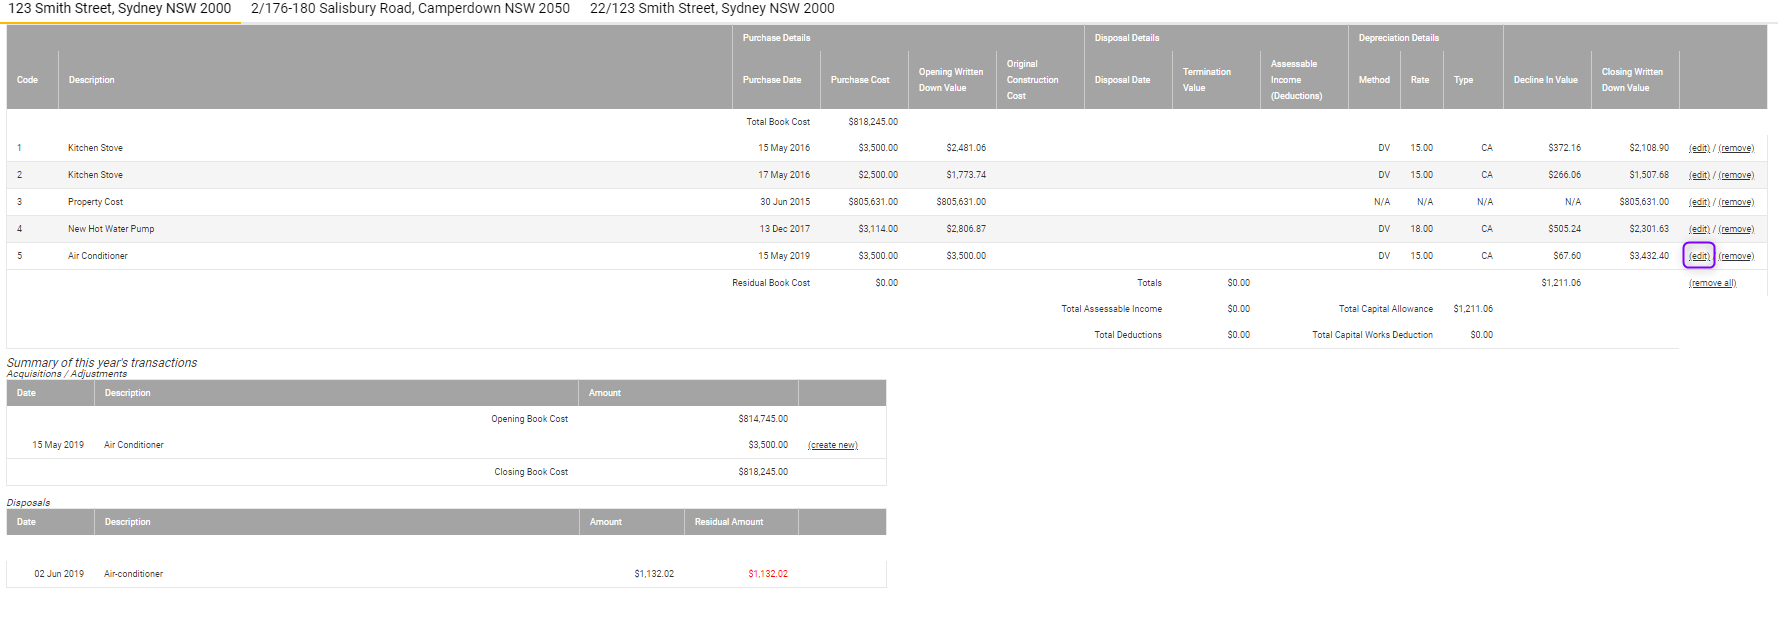The image size is (1785, 617).
Task: Select the Property Cost description cell
Action: pos(95,202)
